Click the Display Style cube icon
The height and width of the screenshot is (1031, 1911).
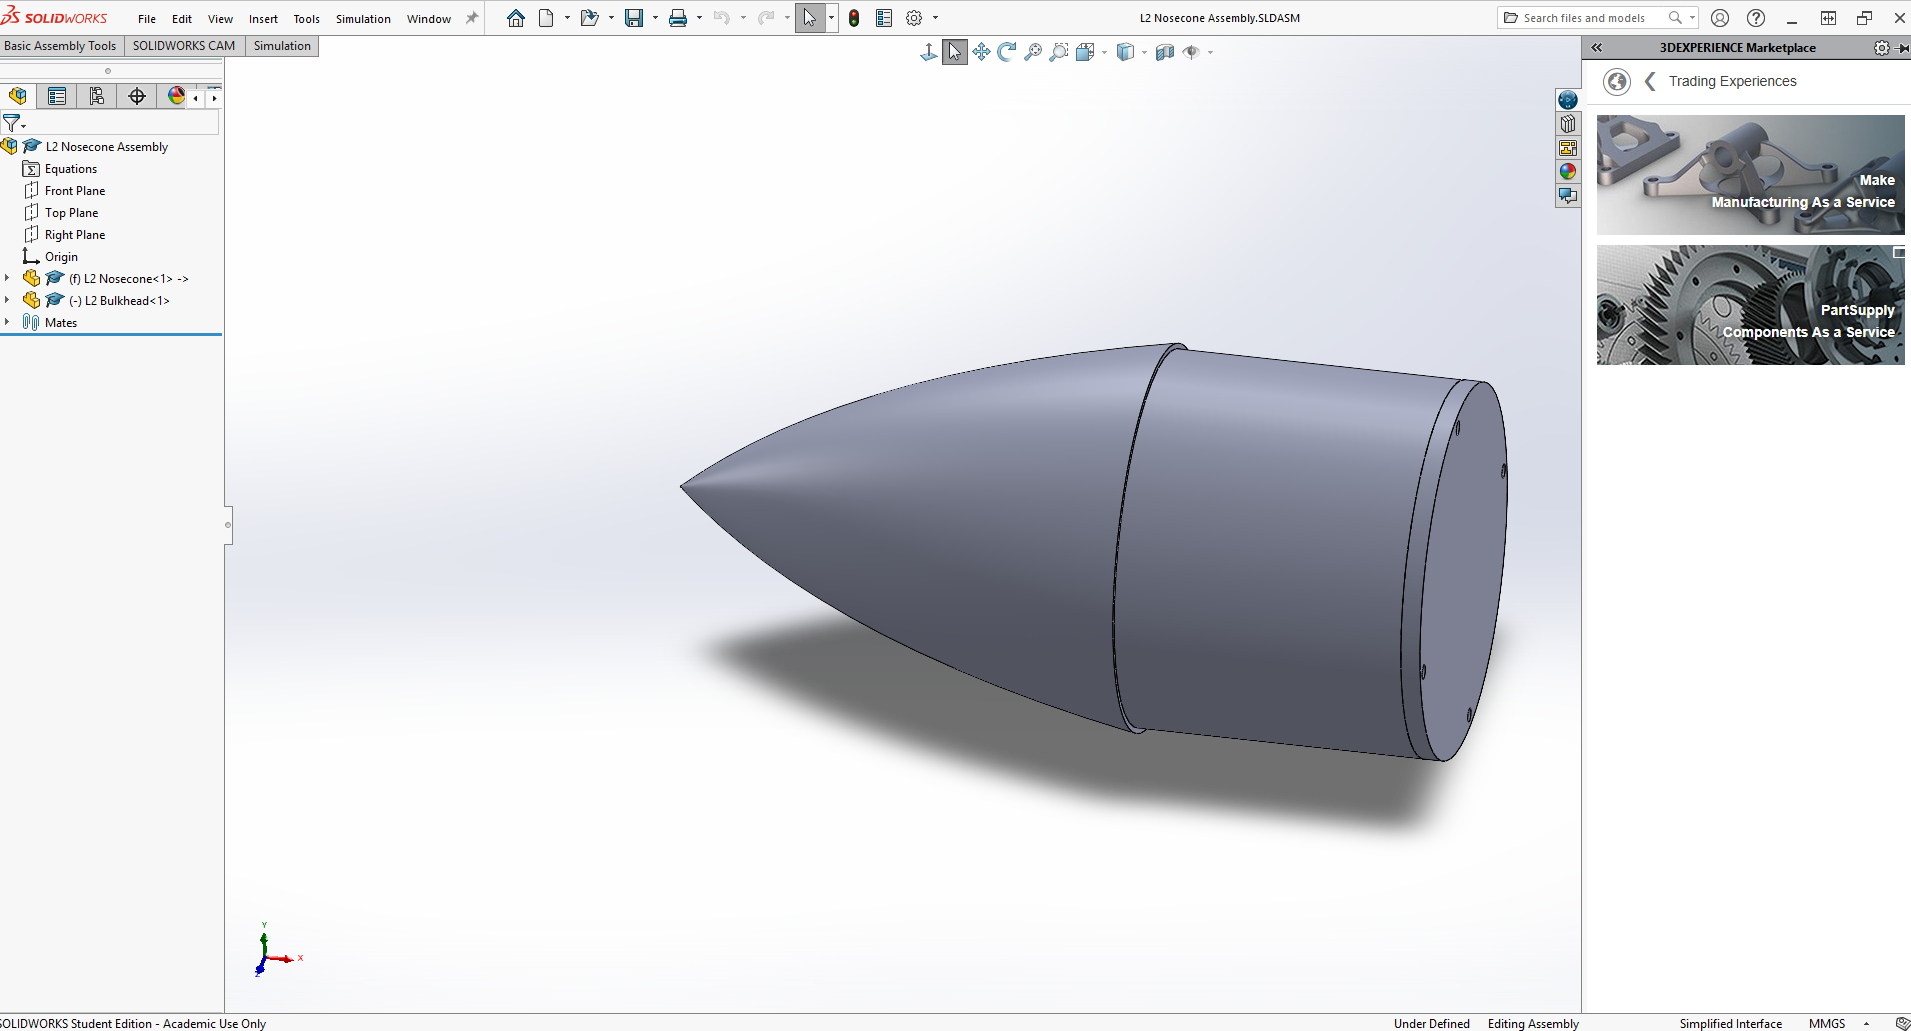click(1126, 52)
